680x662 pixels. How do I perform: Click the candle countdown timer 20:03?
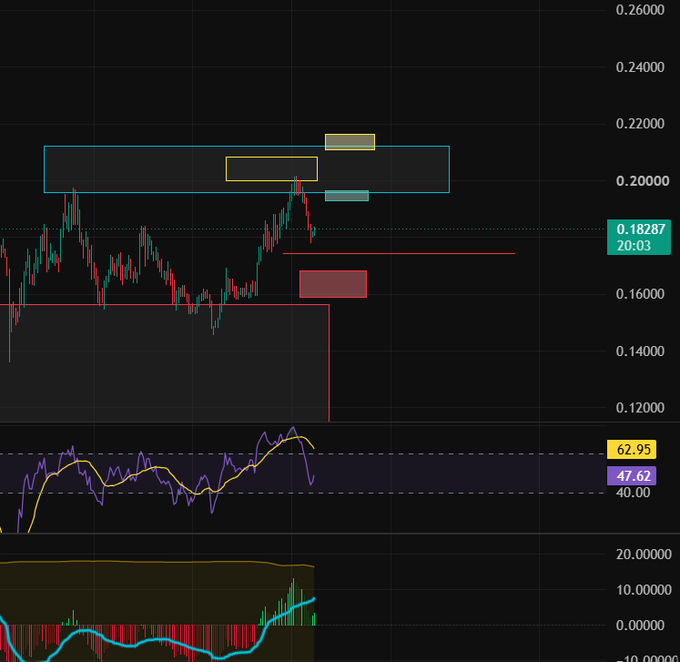pos(634,246)
